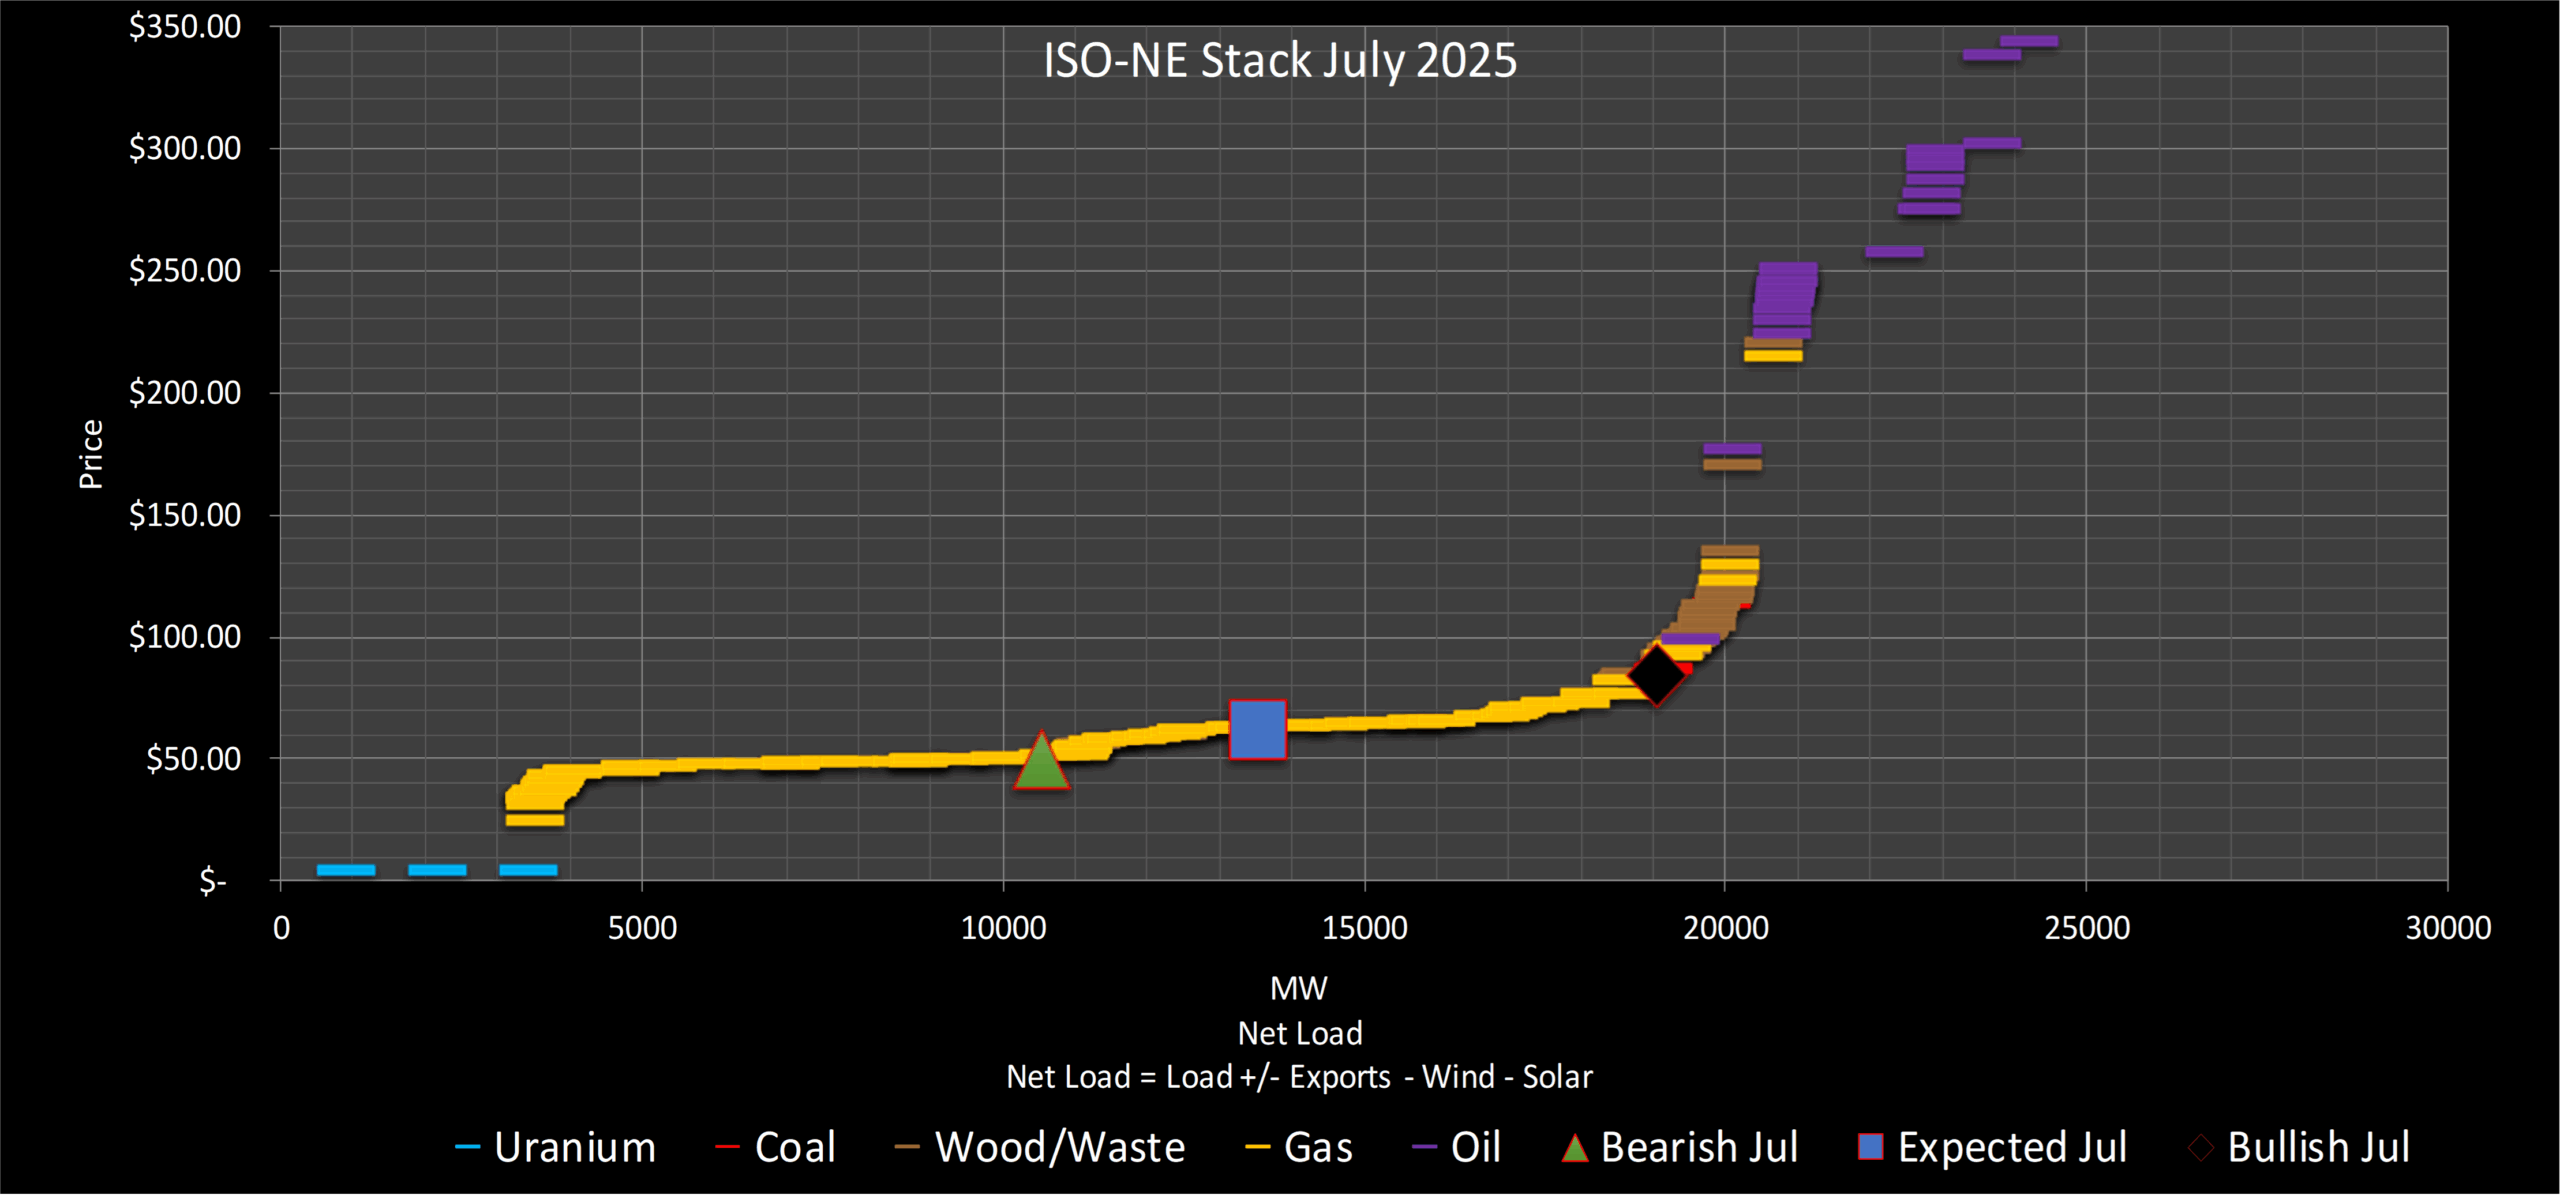This screenshot has height=1195, width=2560.
Task: Click the MW horizontal axis label
Action: click(1298, 988)
